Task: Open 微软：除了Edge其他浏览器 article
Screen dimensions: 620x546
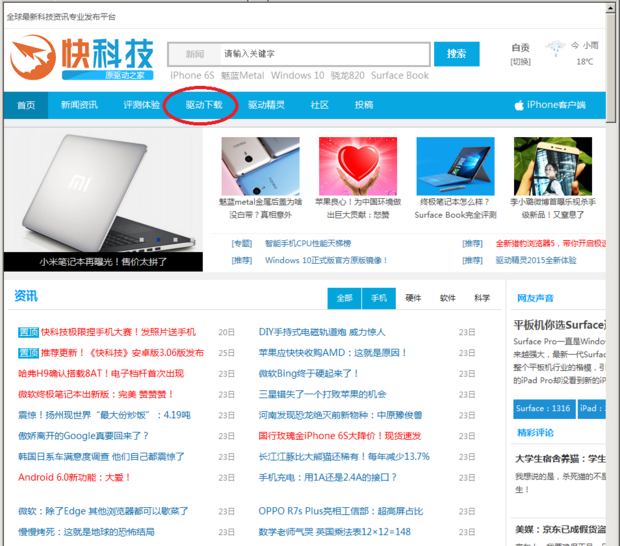Action: (103, 511)
